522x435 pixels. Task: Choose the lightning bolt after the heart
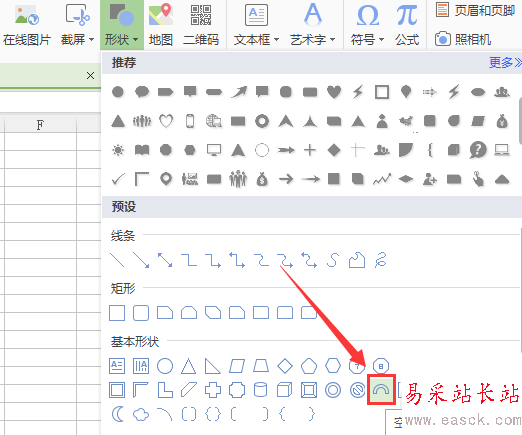pyautogui.click(x=358, y=92)
